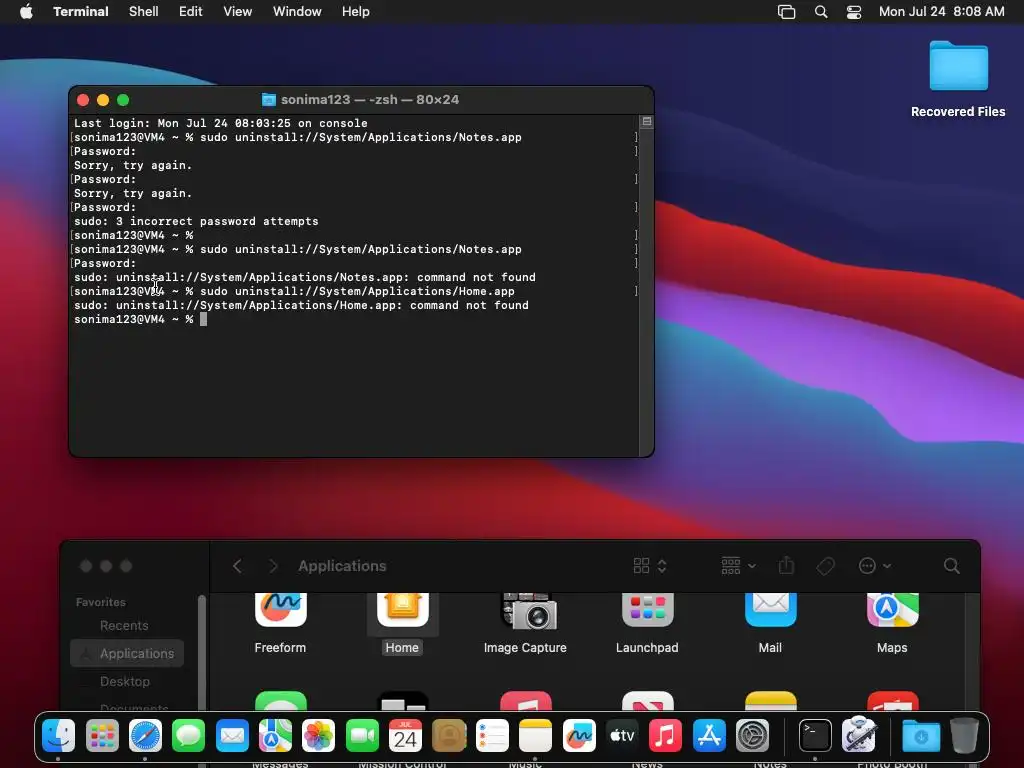The image size is (1024, 768).
Task: Go back in Finder window
Action: point(238,566)
